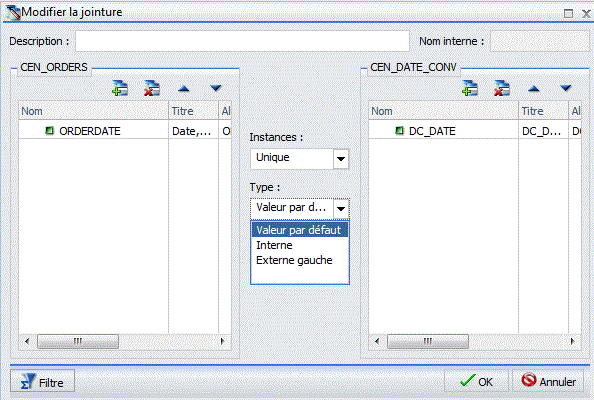Image resolution: width=594 pixels, height=400 pixels.
Task: Move field up in CEN_DATE_CONV panel
Action: coord(534,89)
